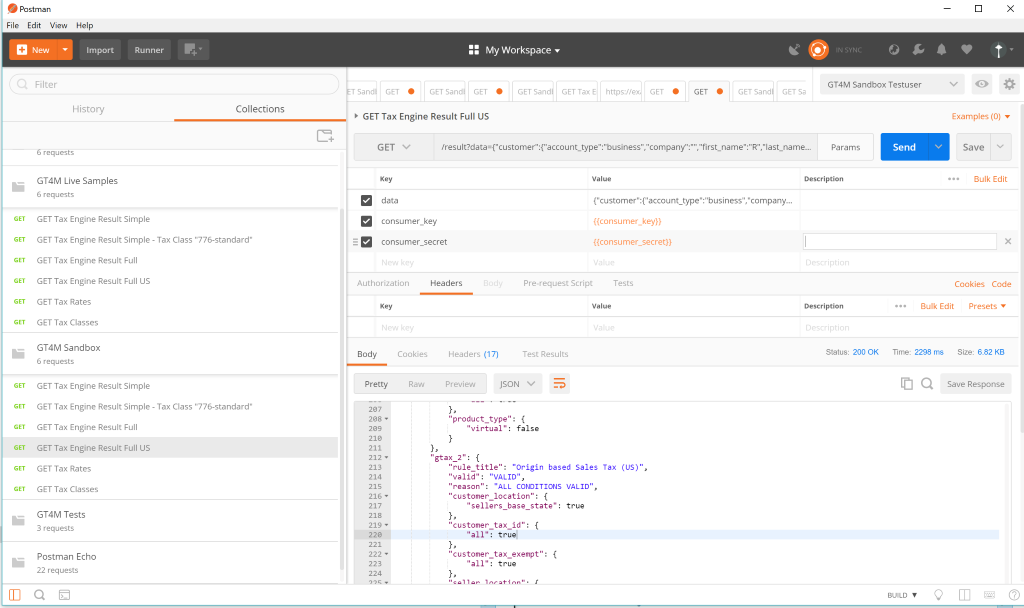Click the heart icon in header
The image size is (1024, 608).
[x=967, y=50]
